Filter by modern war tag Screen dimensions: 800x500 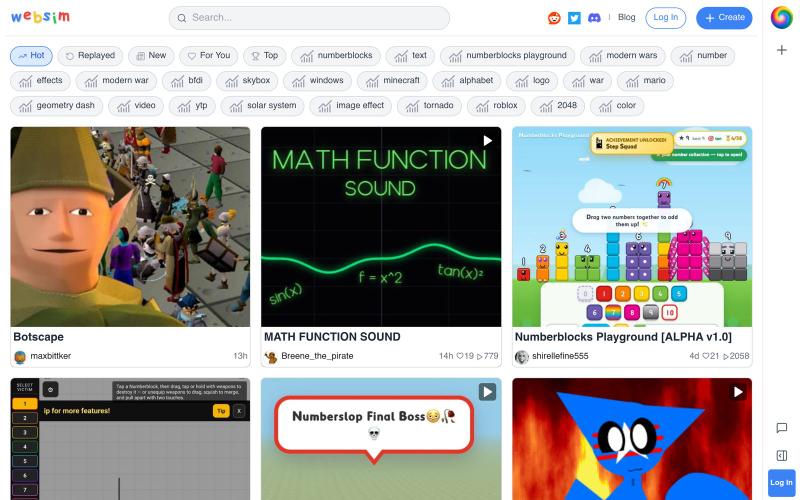point(116,81)
